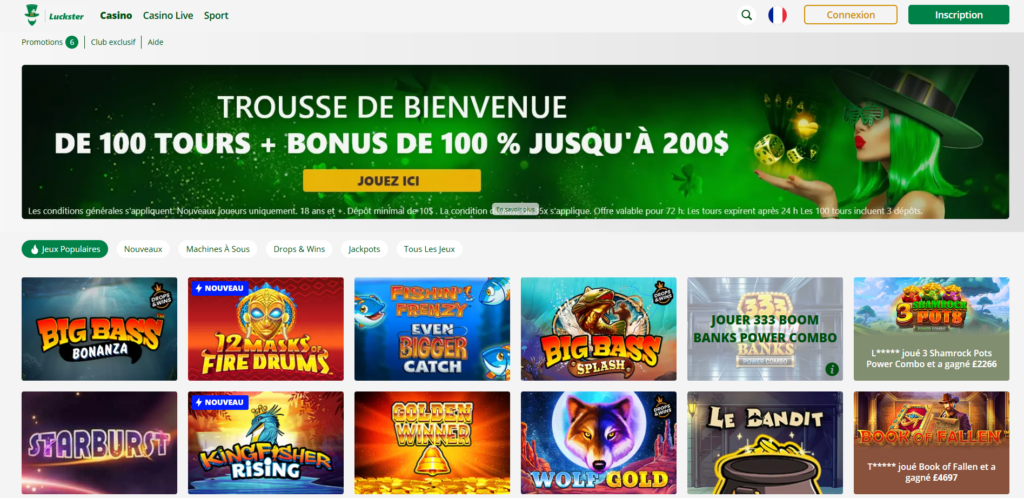Viewport: 1024px width, 498px height.
Task: Open the Drops & Wins category
Action: tap(299, 249)
